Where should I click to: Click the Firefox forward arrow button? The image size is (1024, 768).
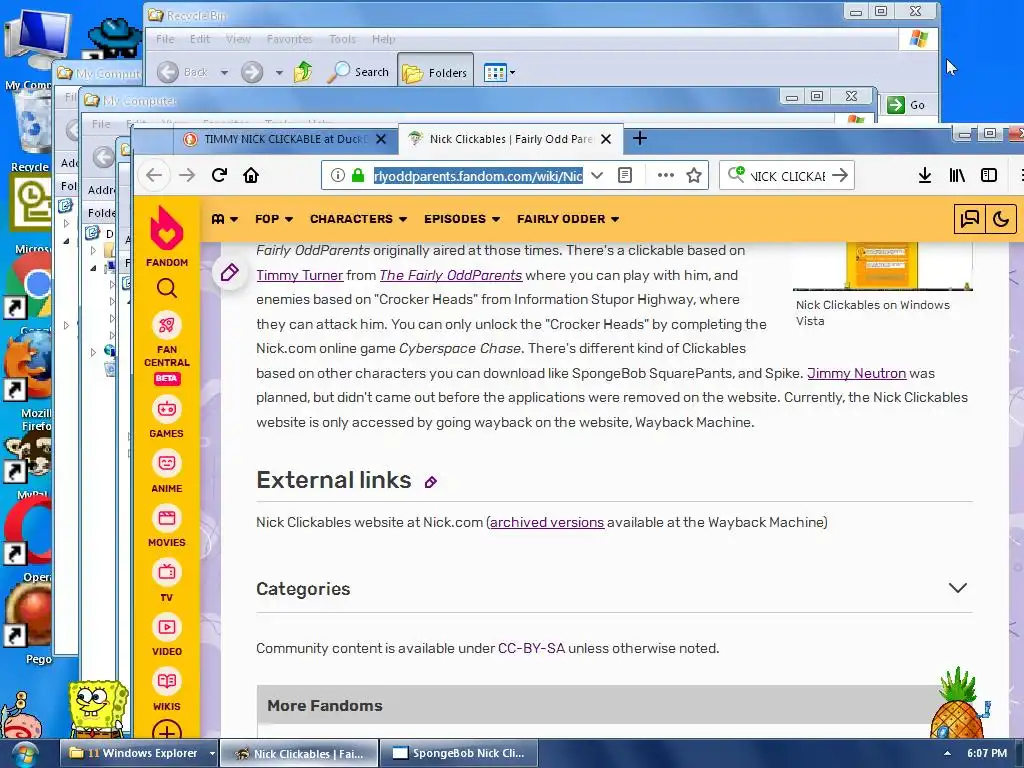point(187,175)
